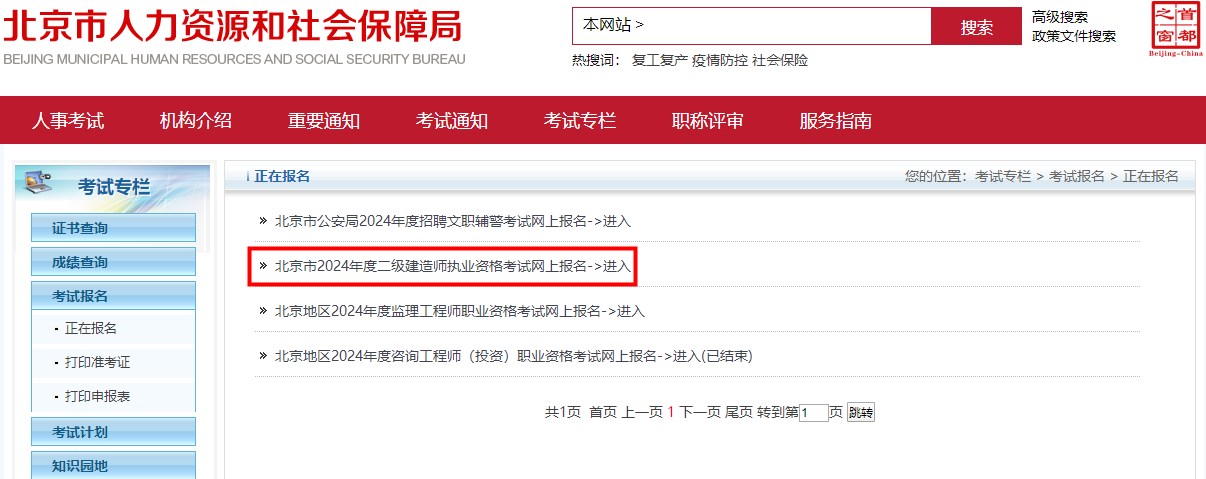This screenshot has width=1206, height=479.
Task: Select 知识园地 in the sidebar
Action: (x=113, y=466)
